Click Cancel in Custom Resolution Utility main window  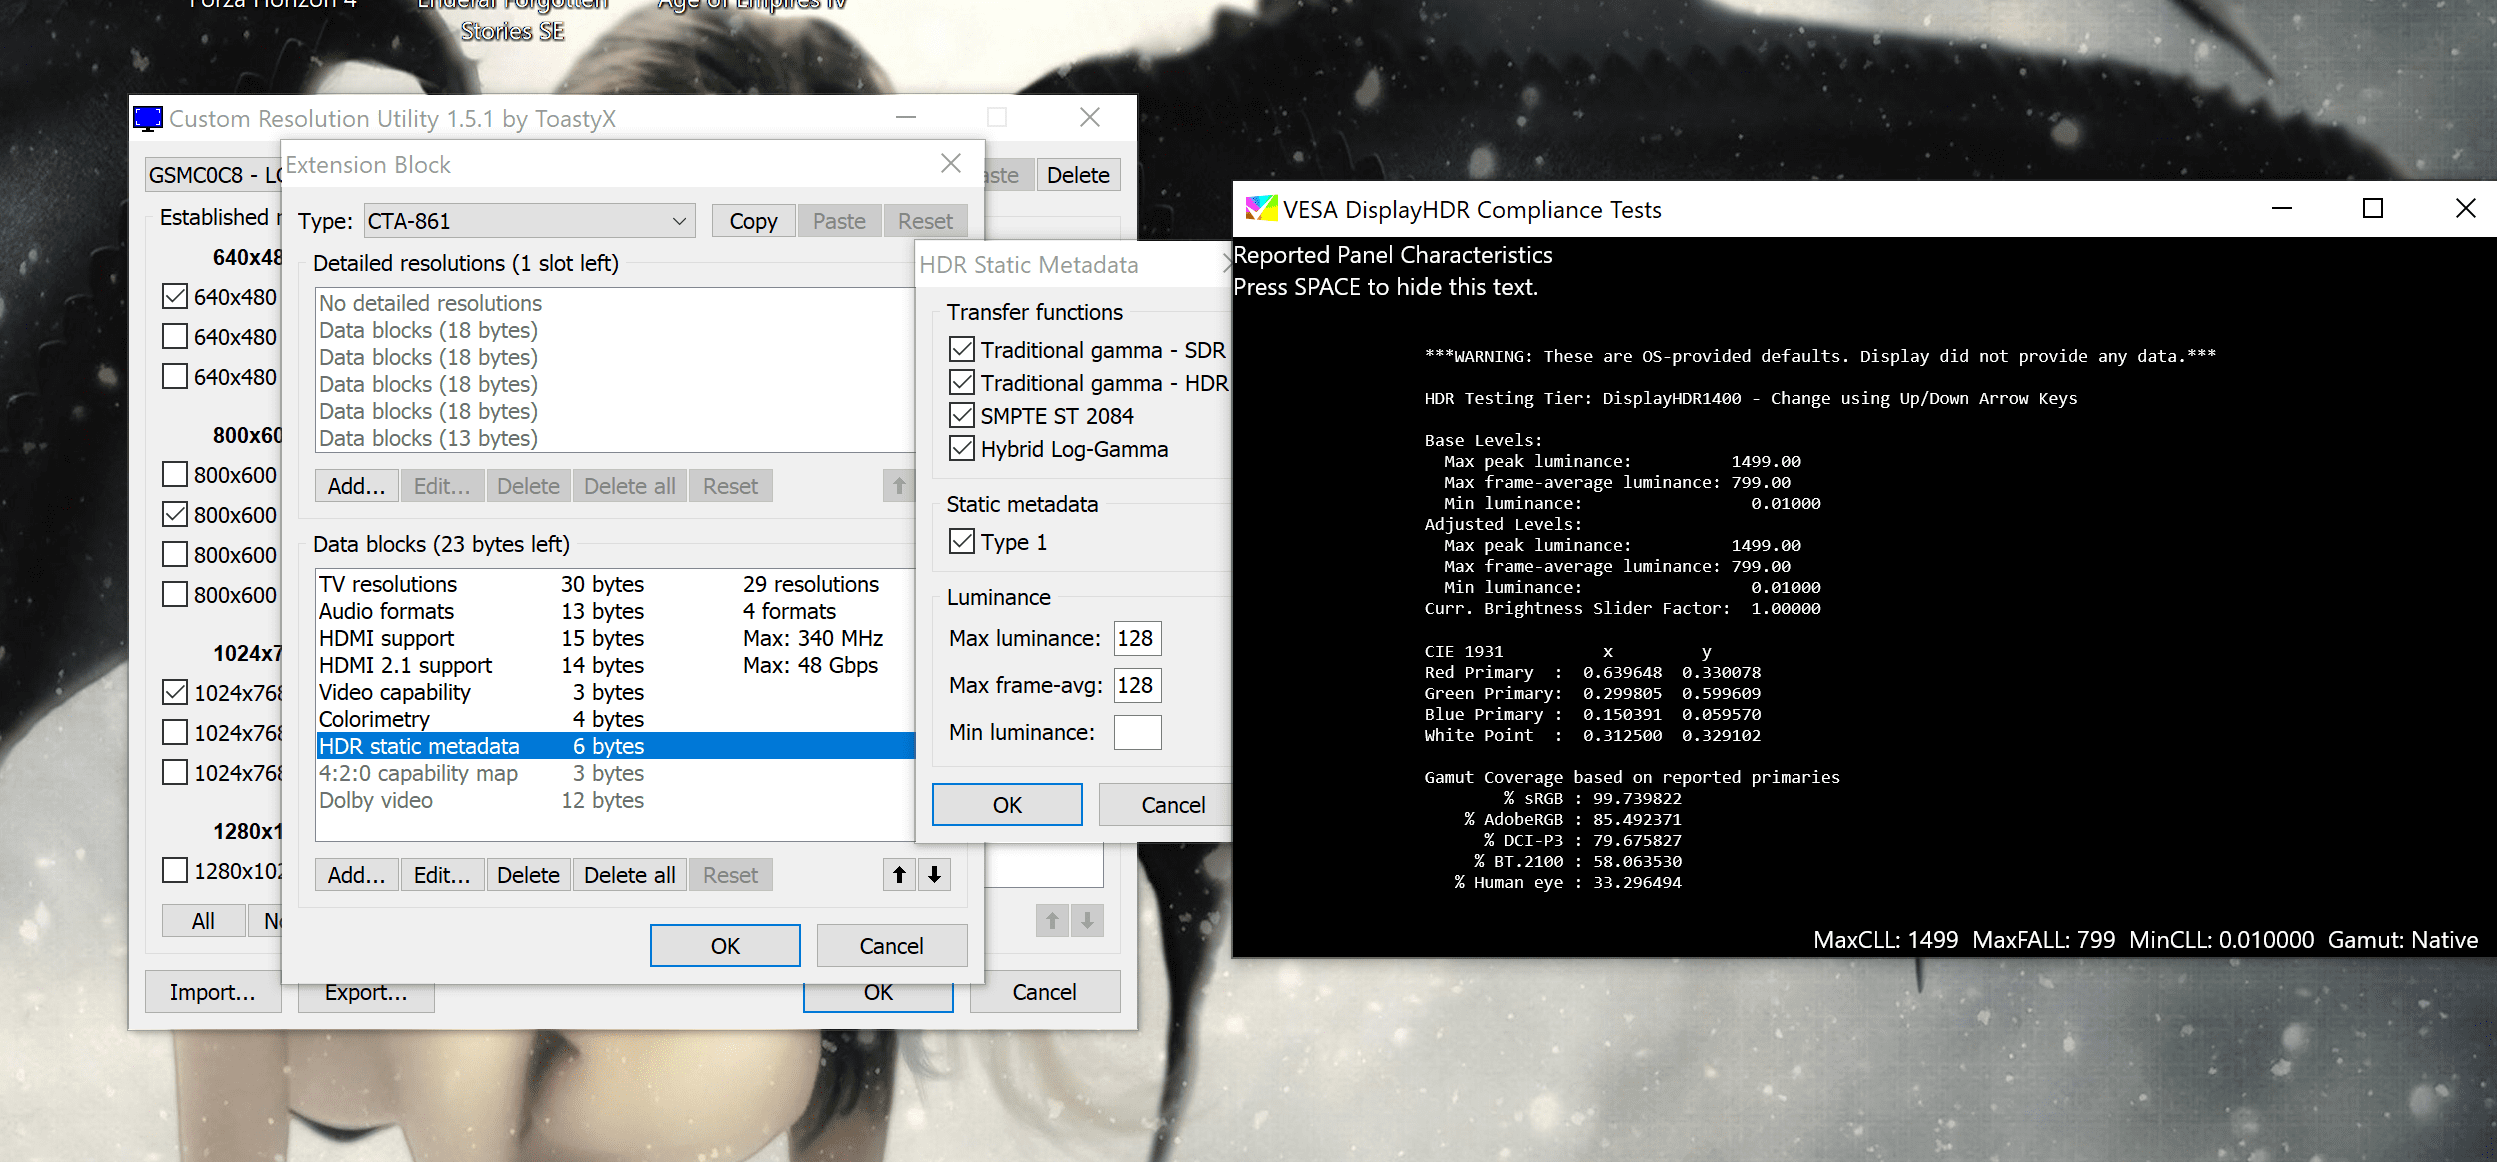pyautogui.click(x=1045, y=992)
